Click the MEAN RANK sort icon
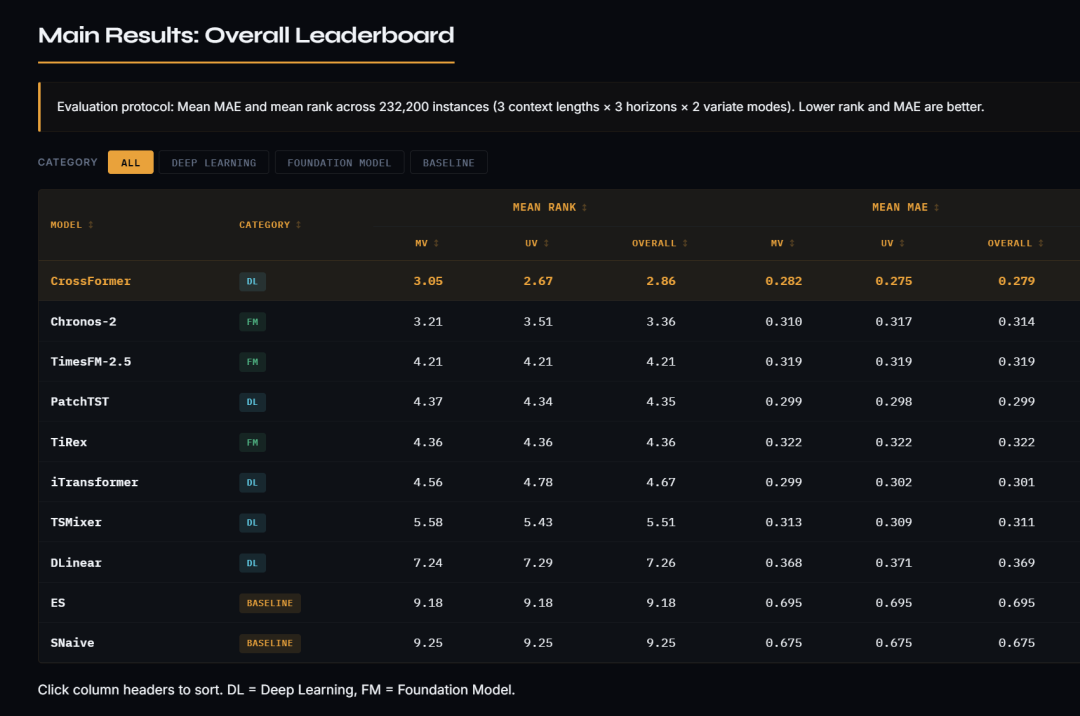This screenshot has width=1080, height=716. point(584,207)
